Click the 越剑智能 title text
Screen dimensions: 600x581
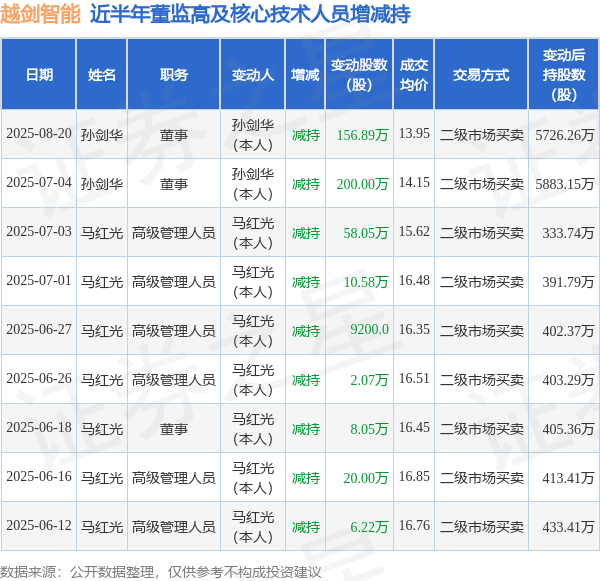click(40, 15)
